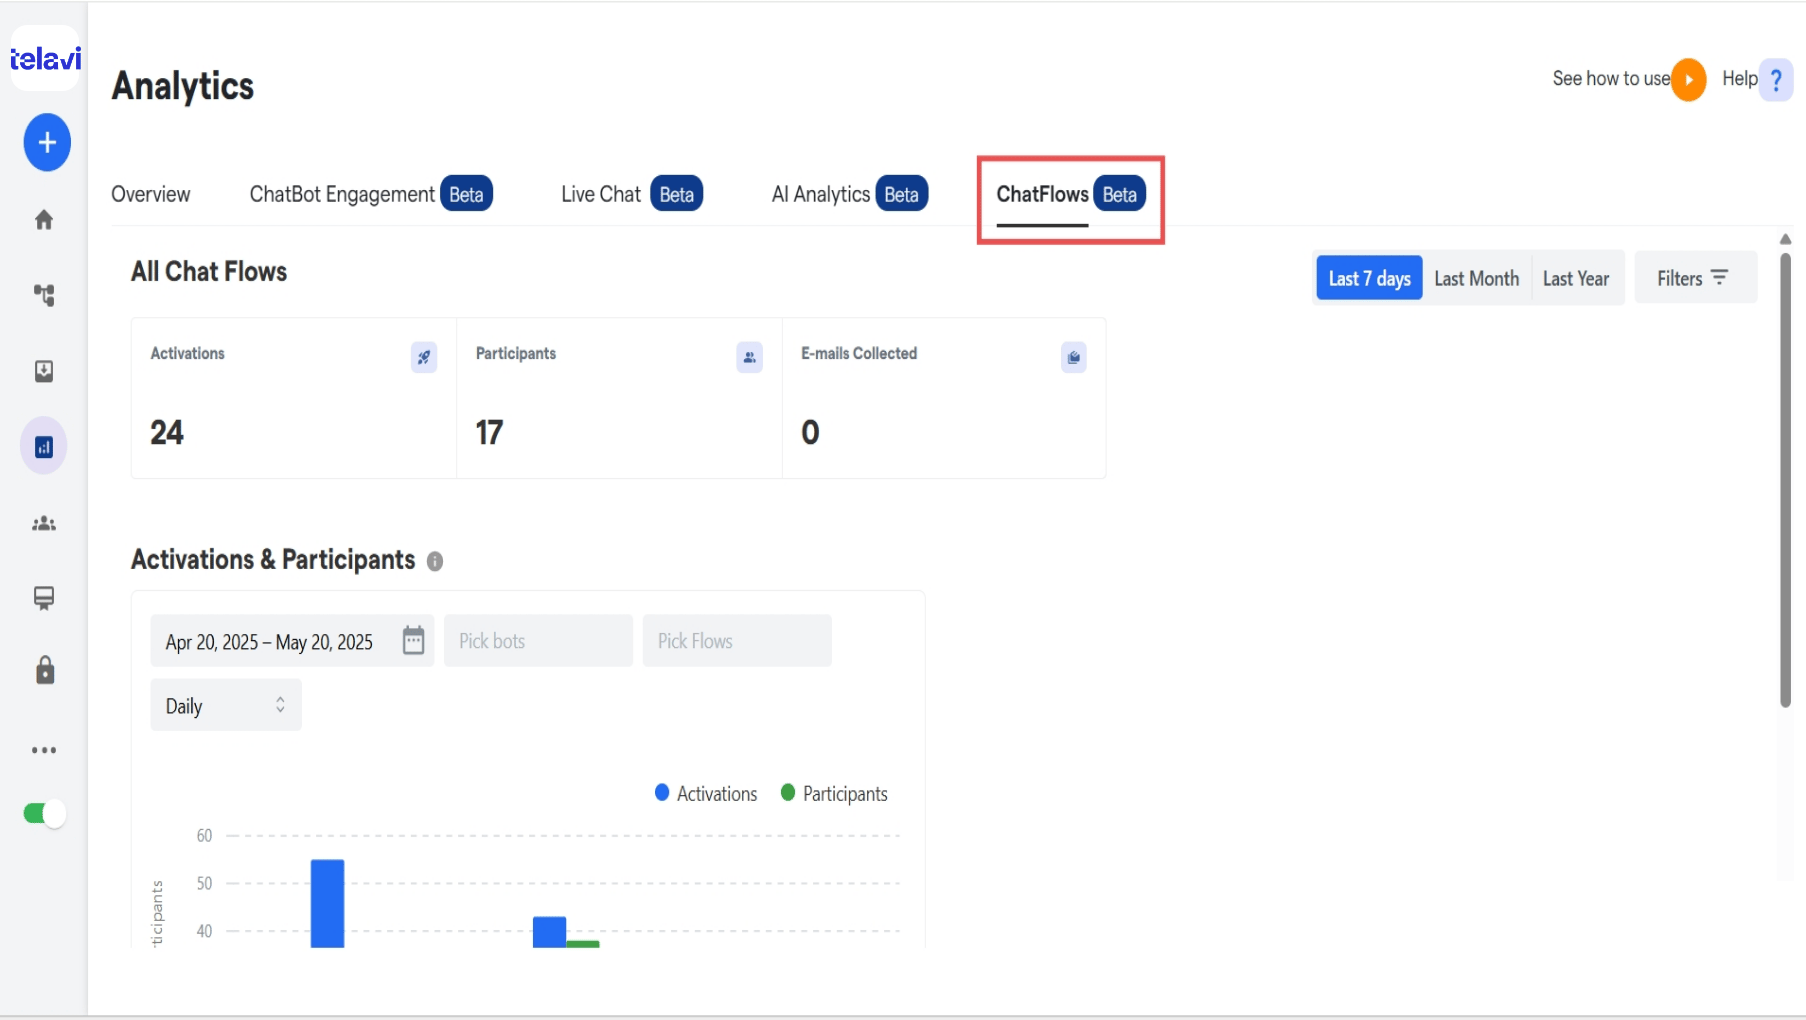Viewport: 1806px width, 1020px height.
Task: Open the chat widget monitor sidebar icon
Action: click(44, 598)
